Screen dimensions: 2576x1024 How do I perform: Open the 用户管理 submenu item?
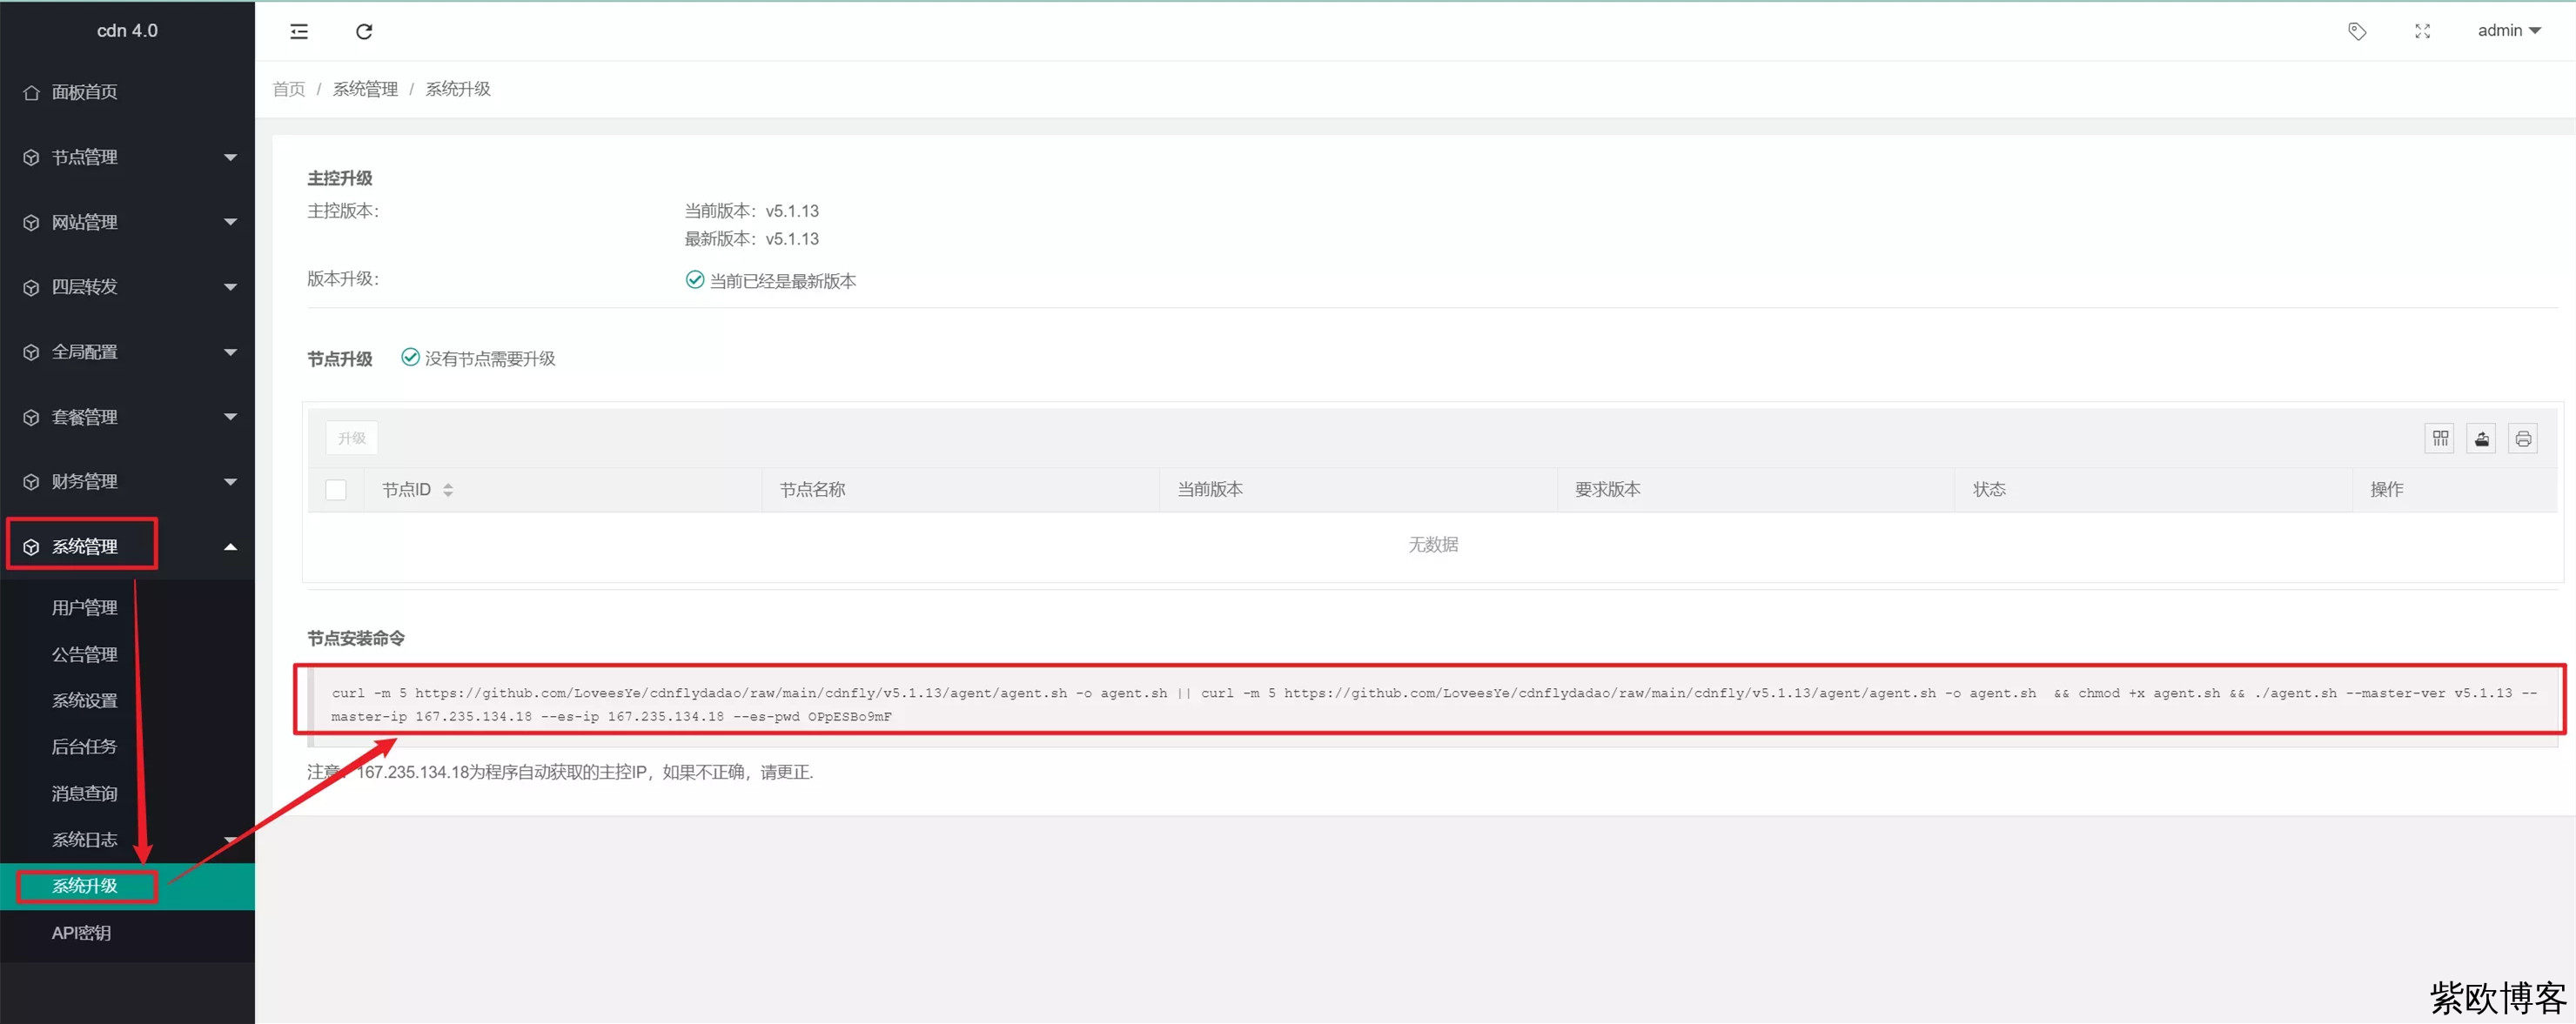point(85,608)
